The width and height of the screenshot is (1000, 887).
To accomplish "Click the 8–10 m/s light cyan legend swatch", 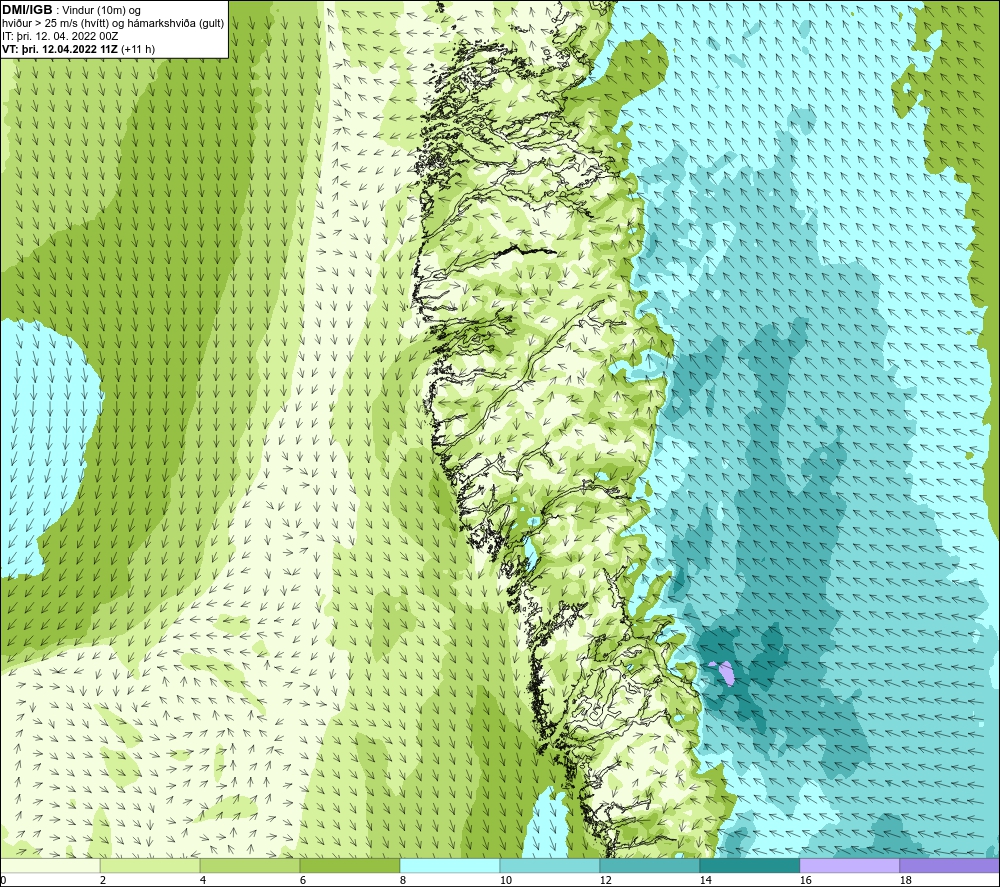I will tap(450, 865).
